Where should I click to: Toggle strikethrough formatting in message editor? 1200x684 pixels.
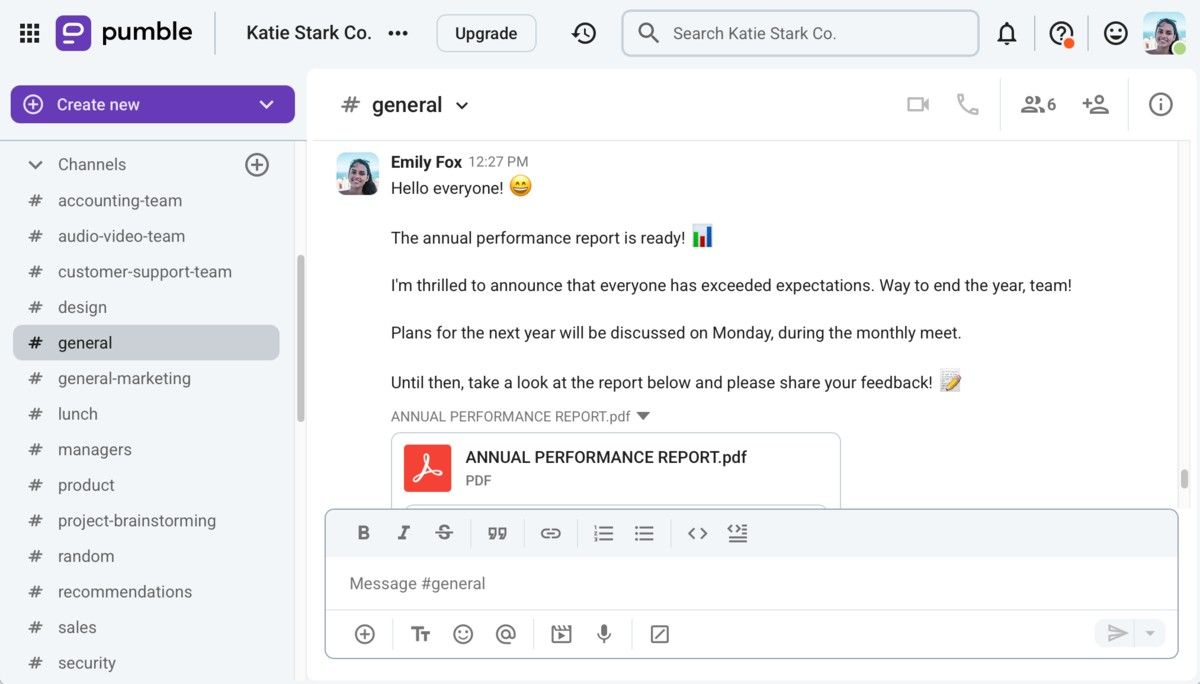[x=444, y=533]
